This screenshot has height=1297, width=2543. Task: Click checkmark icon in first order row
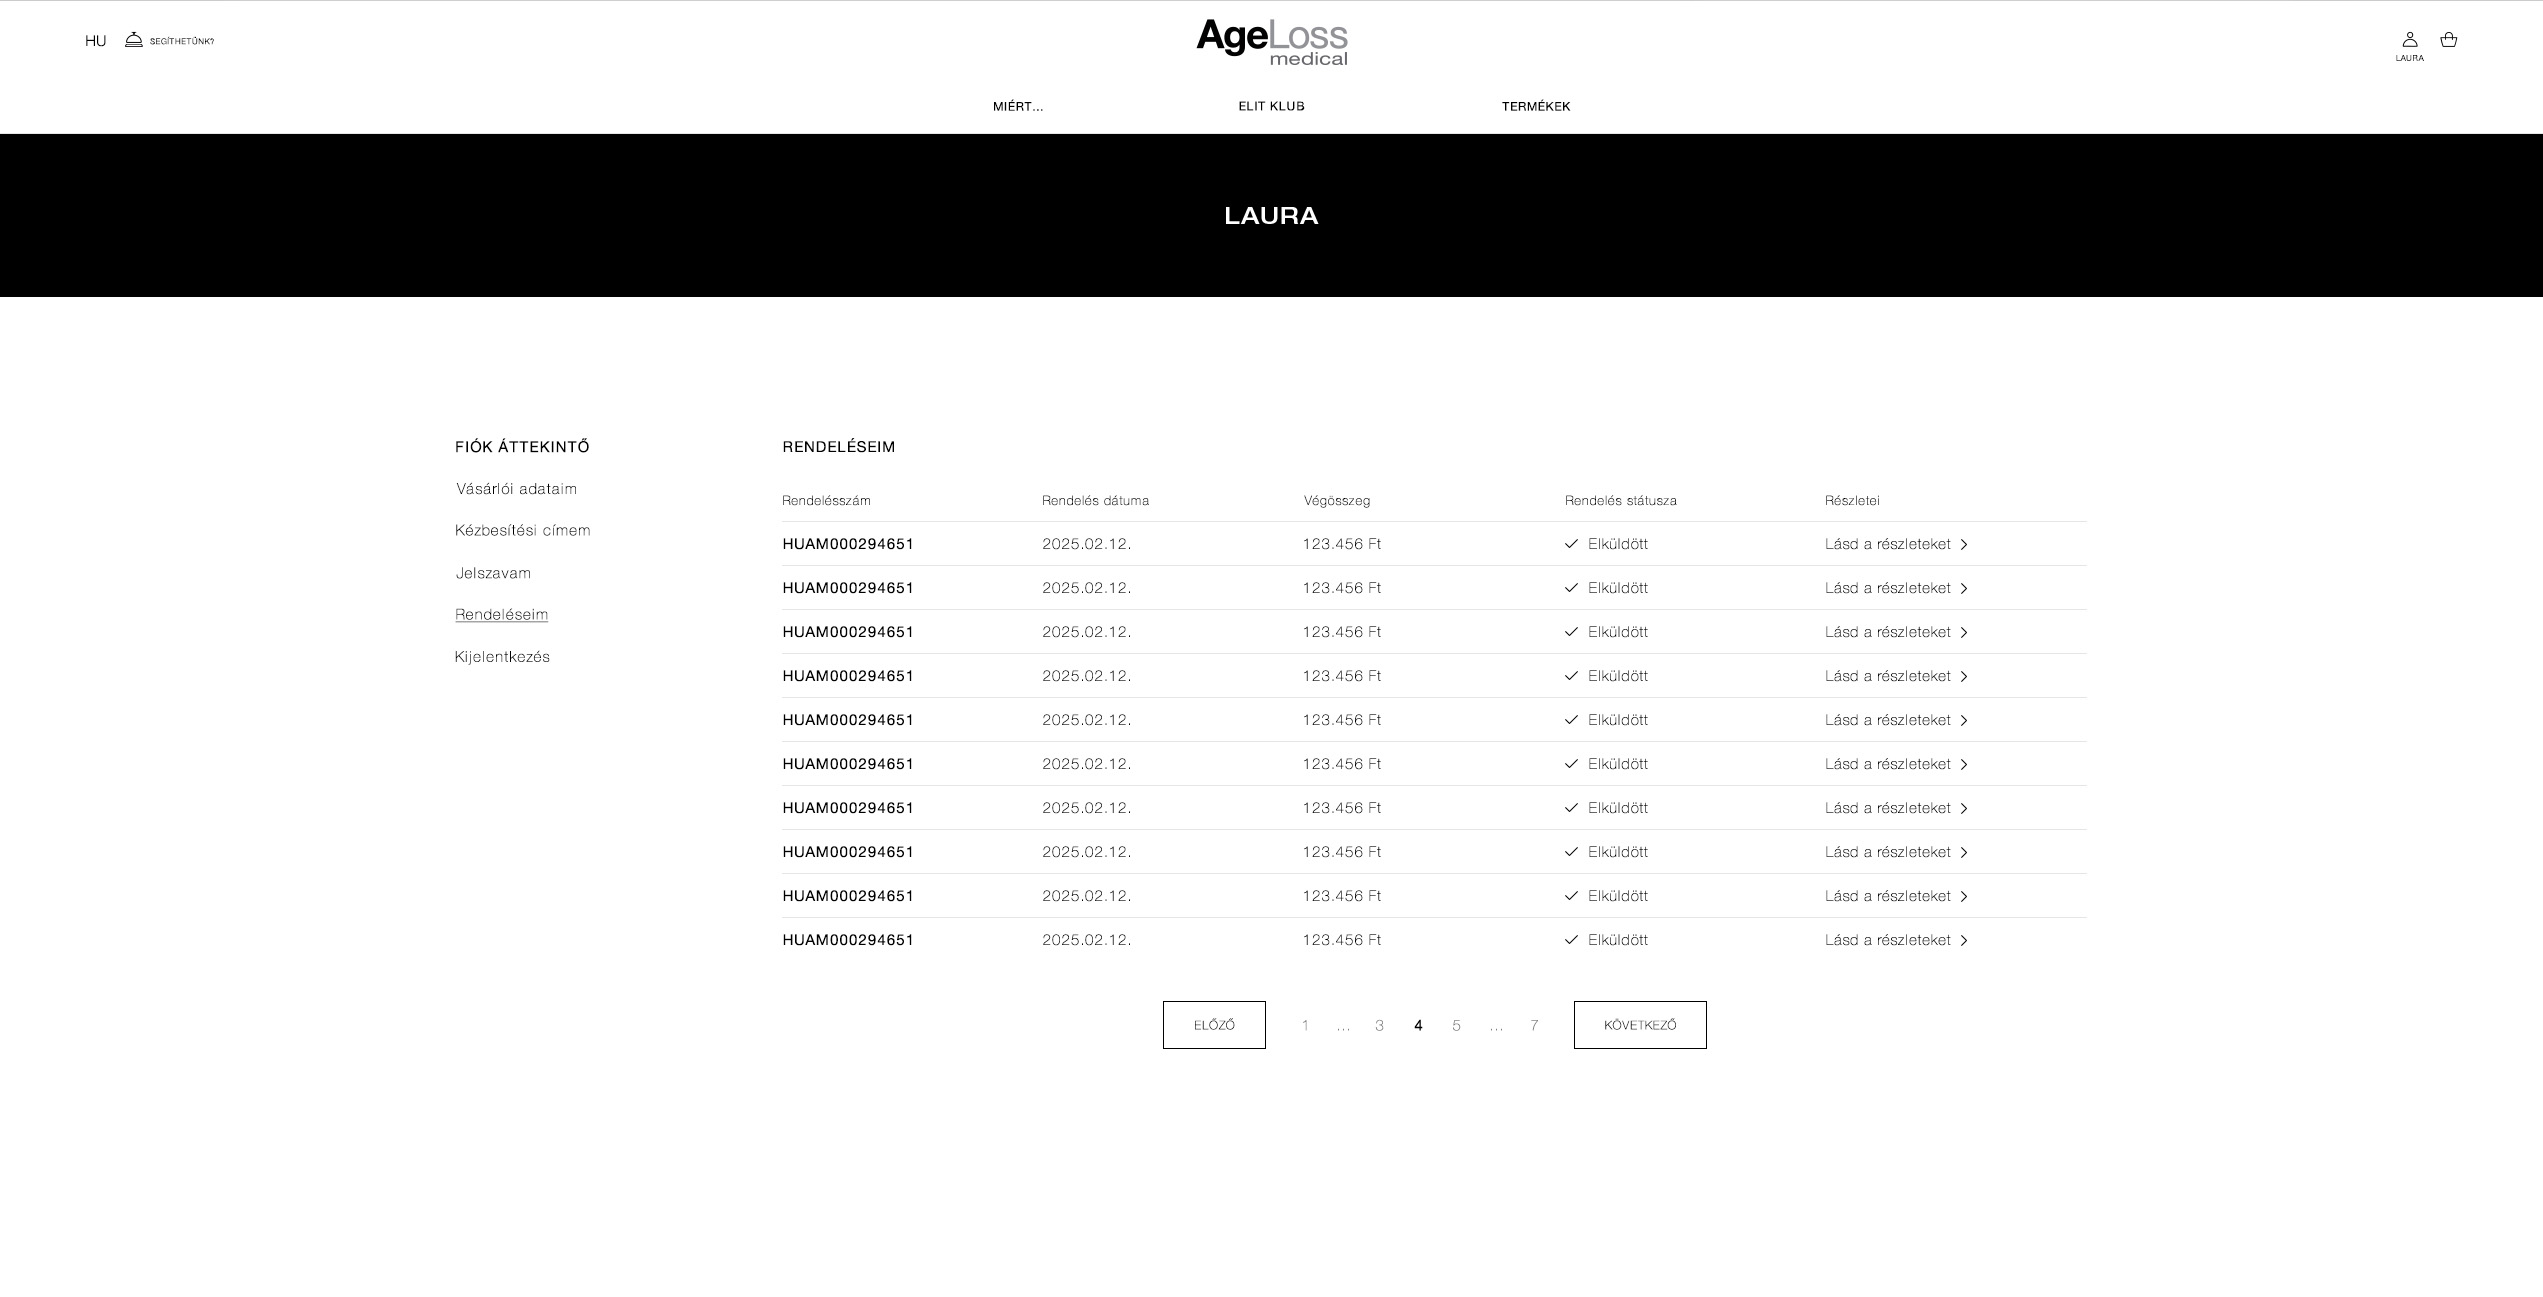click(x=1571, y=544)
